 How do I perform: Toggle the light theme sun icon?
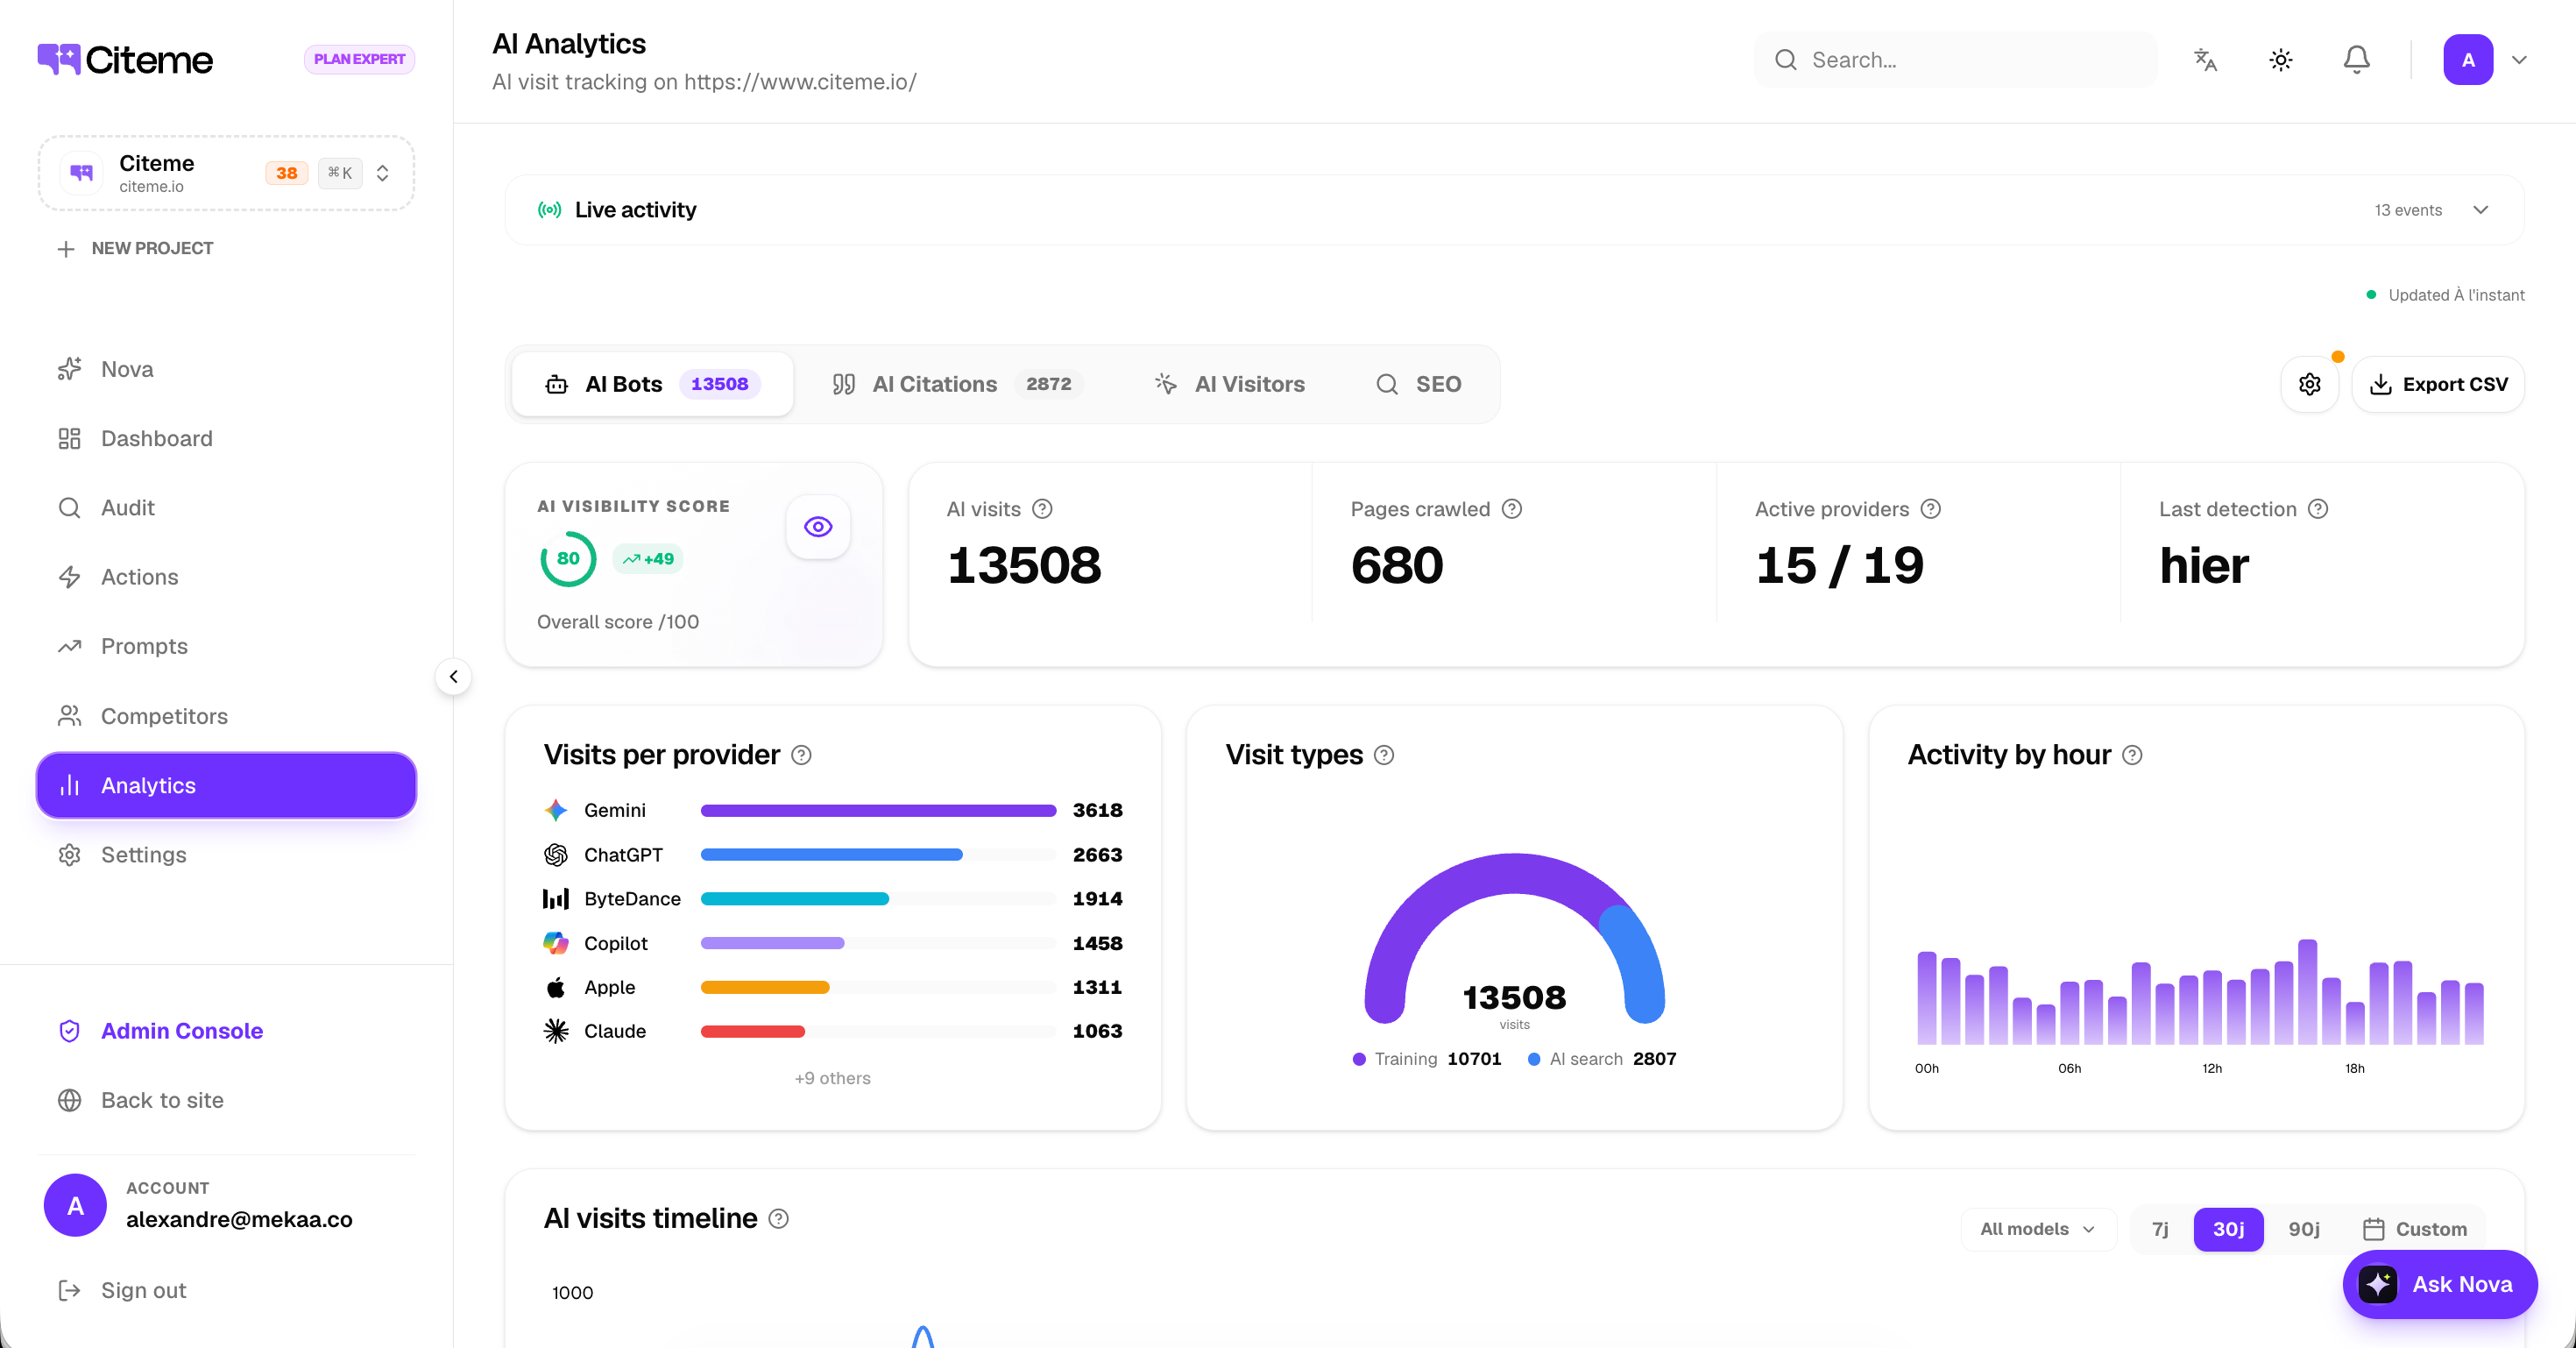tap(2281, 60)
